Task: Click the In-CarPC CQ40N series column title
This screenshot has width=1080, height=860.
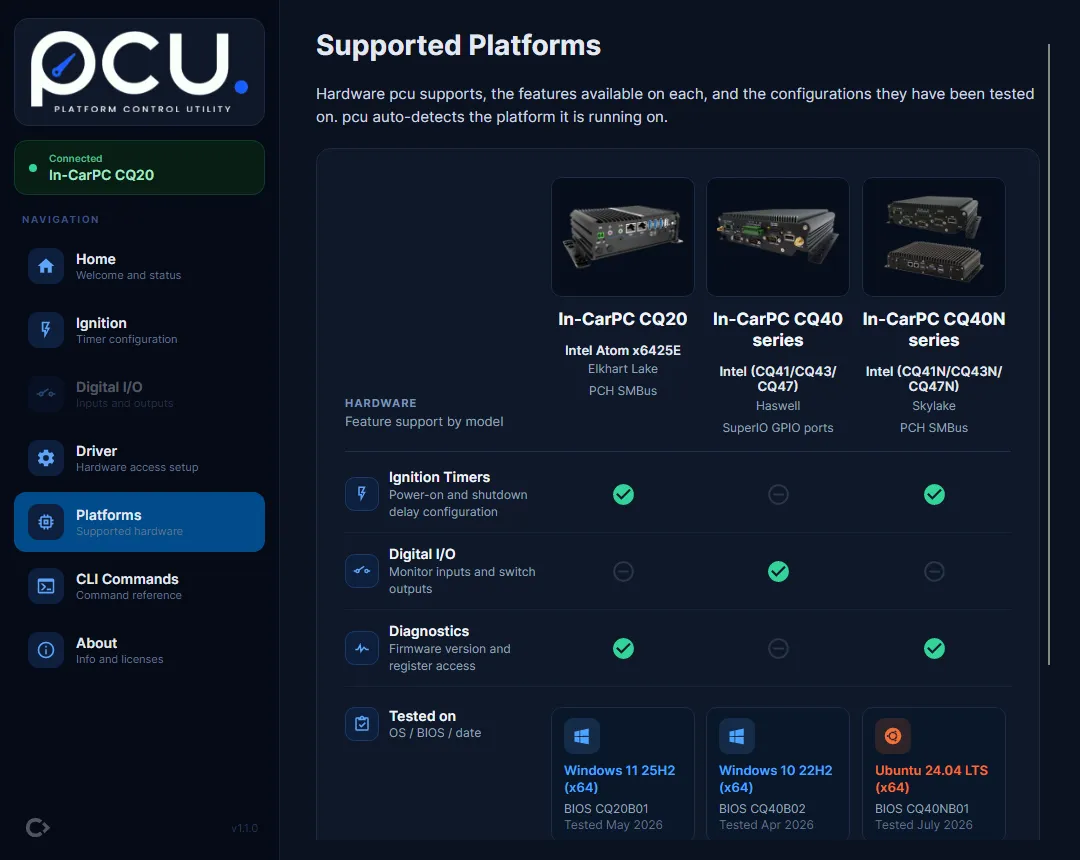Action: click(x=934, y=329)
